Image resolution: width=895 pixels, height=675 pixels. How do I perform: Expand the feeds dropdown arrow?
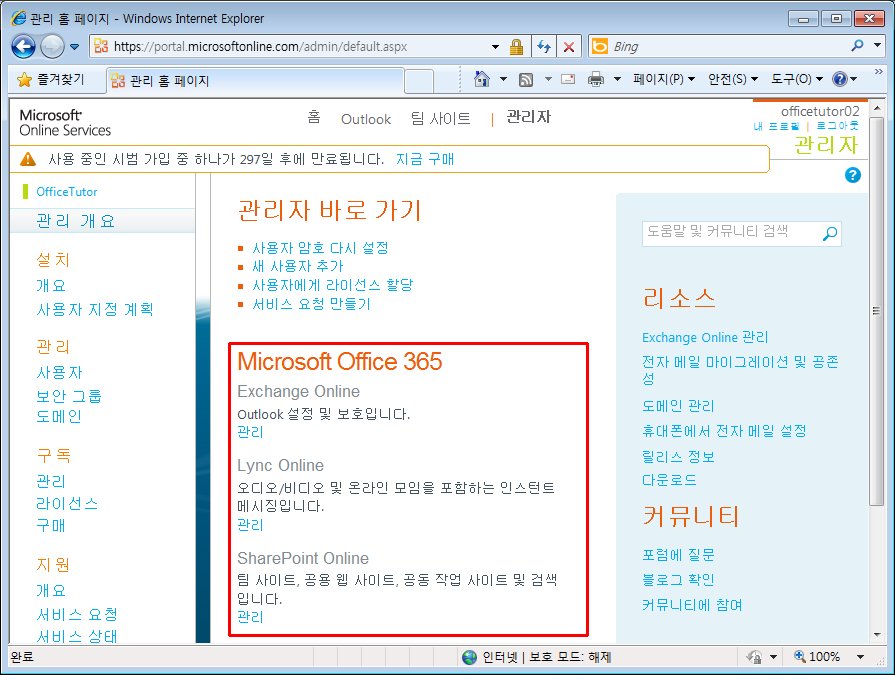[548, 79]
